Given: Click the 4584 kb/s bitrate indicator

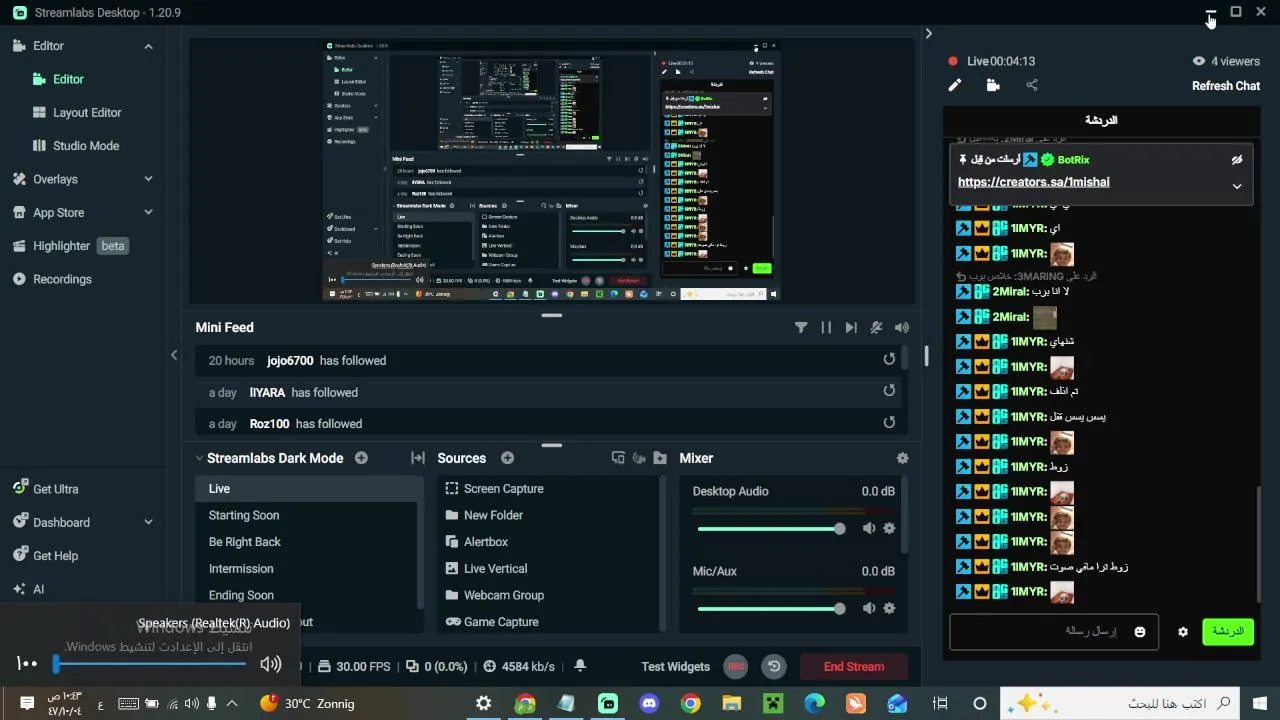Looking at the screenshot, I should [519, 666].
